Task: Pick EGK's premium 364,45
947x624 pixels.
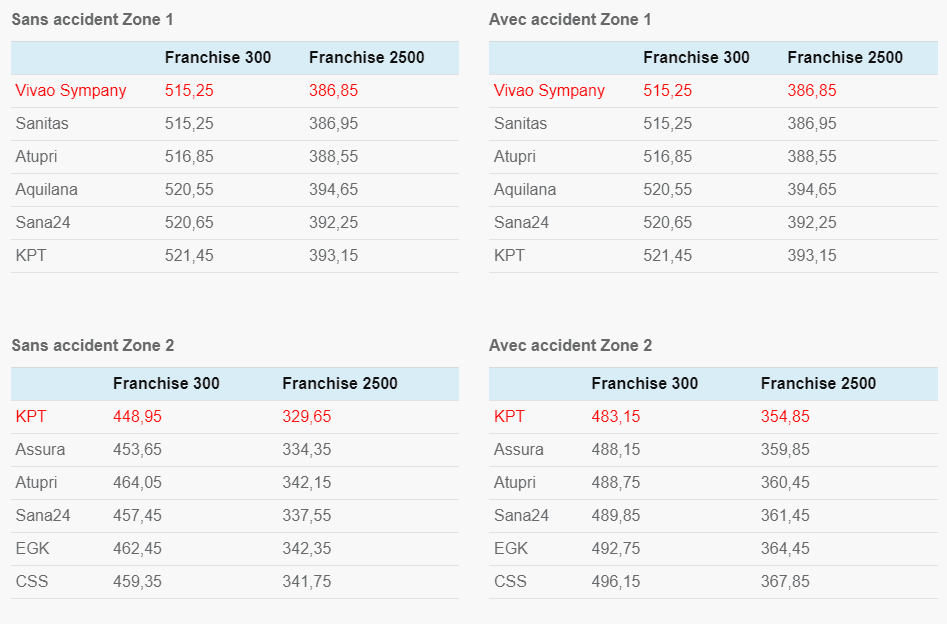Action: pyautogui.click(x=785, y=548)
